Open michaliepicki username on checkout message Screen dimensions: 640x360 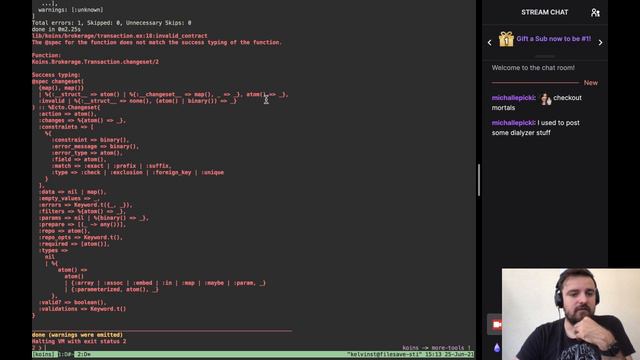513,98
